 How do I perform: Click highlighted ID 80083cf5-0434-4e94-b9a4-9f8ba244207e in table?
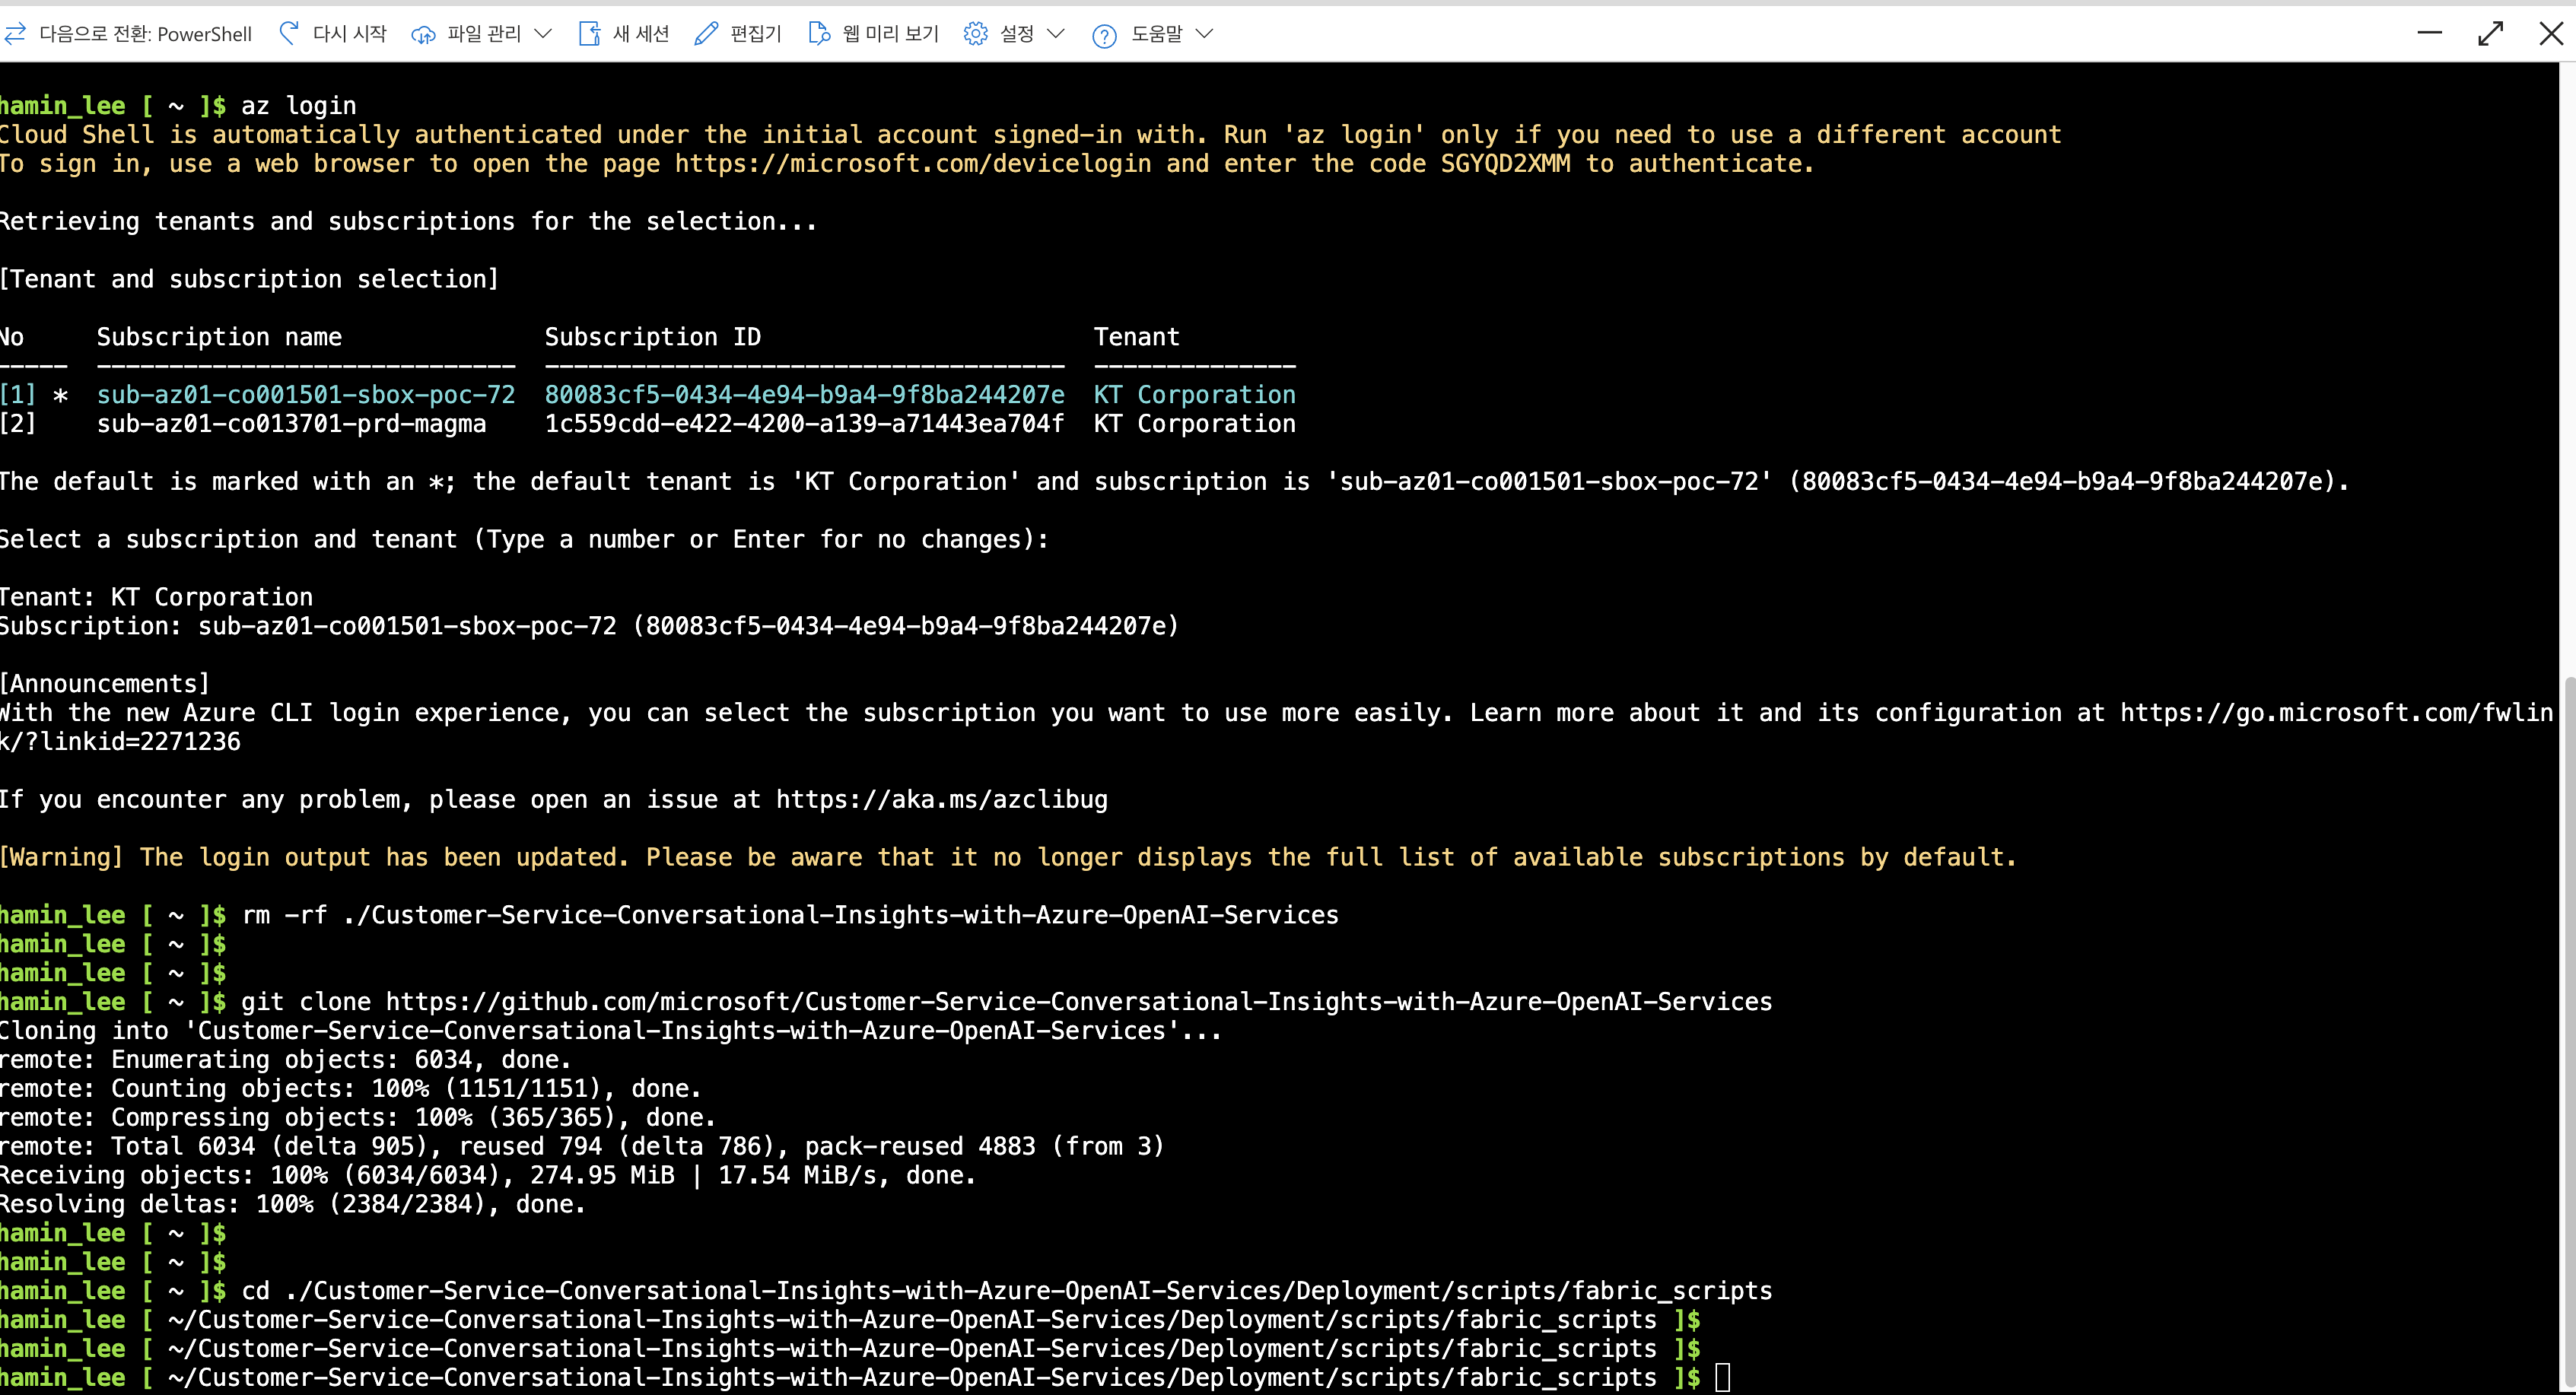tap(804, 394)
